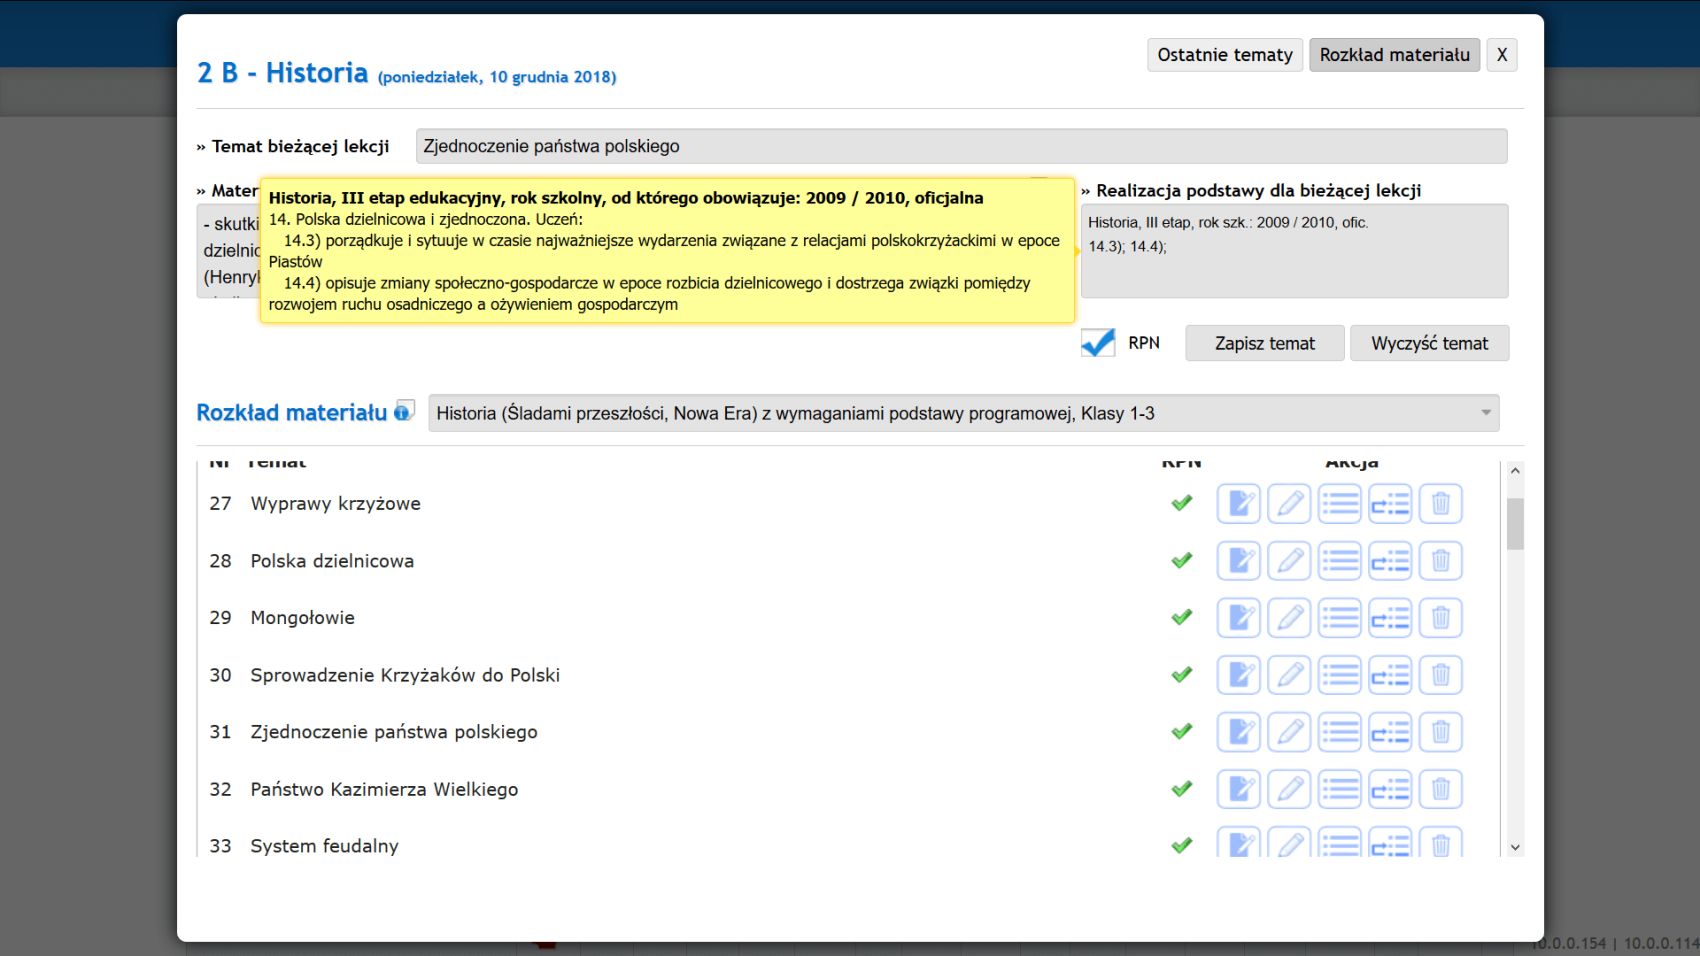Click the document-edit icon for Wyprawy krzyżowe

pos(1238,503)
